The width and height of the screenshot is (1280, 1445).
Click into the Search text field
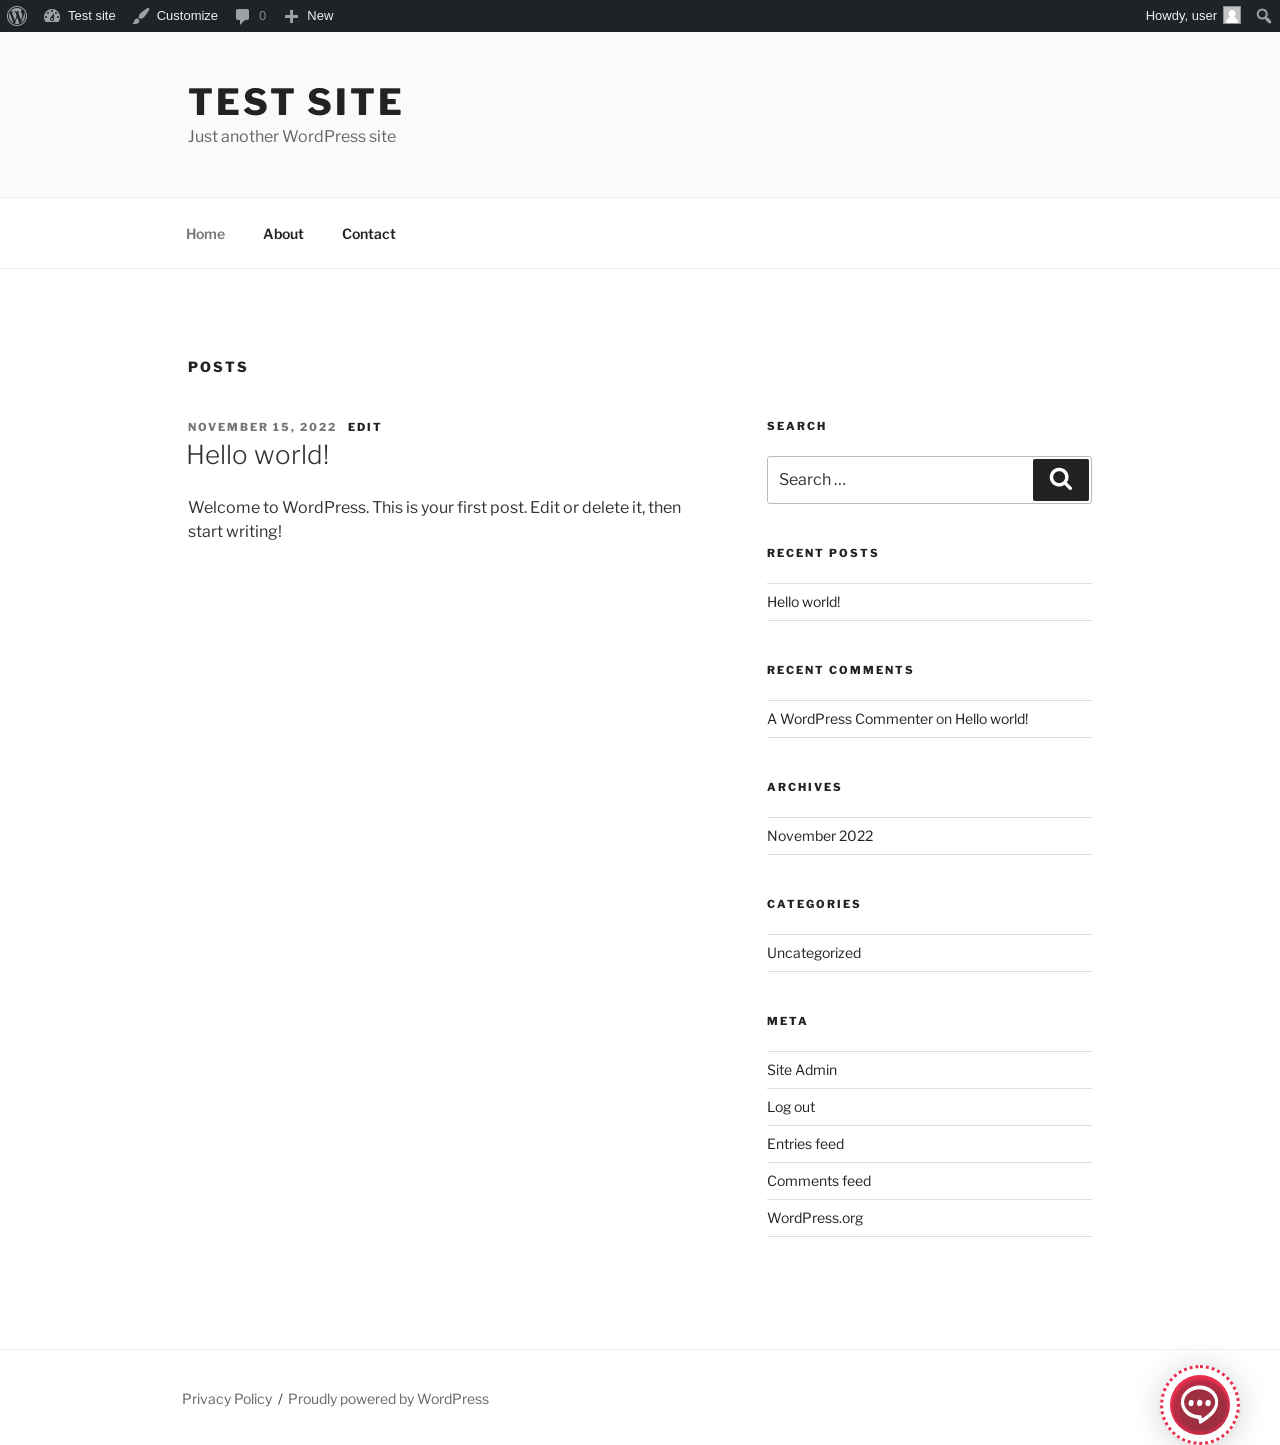899,480
